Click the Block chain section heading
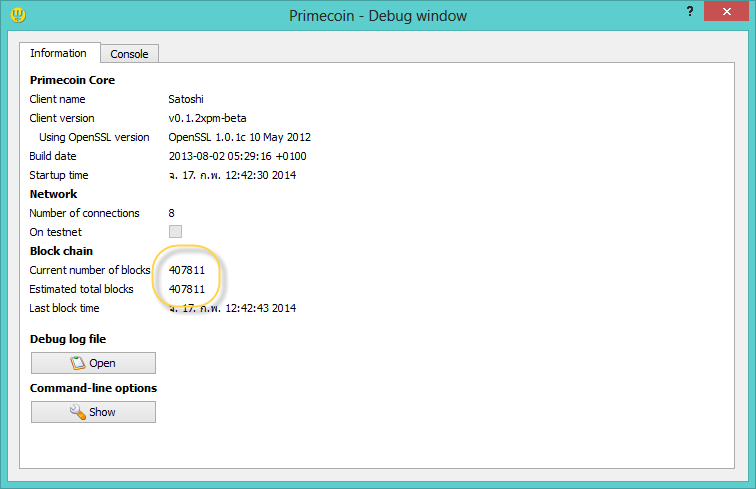The image size is (756, 489). [x=61, y=251]
